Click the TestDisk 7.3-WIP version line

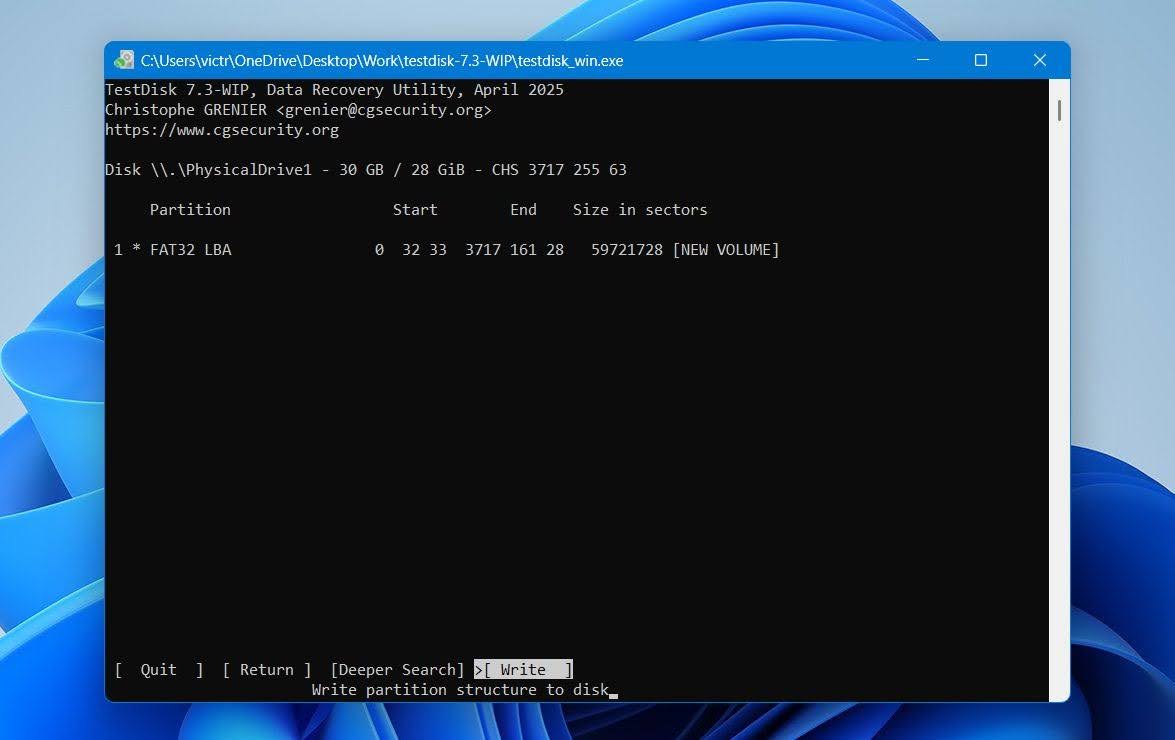[334, 90]
